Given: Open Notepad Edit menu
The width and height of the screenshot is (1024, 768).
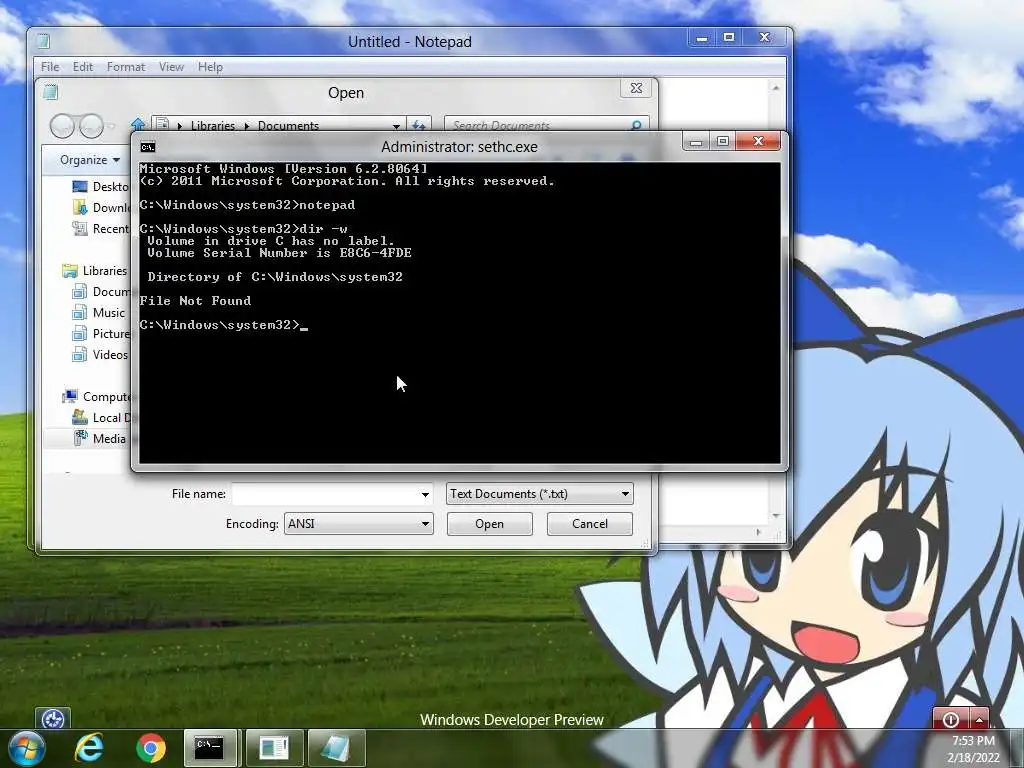Looking at the screenshot, I should click(x=82, y=67).
